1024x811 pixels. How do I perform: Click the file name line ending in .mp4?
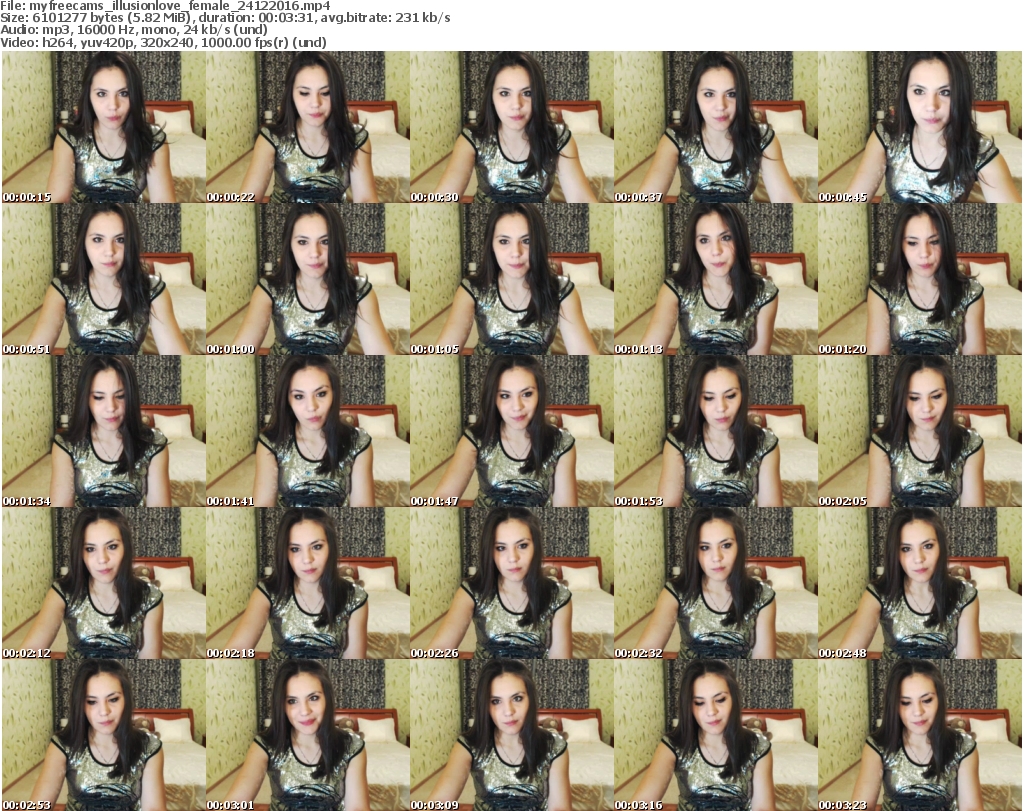[165, 6]
